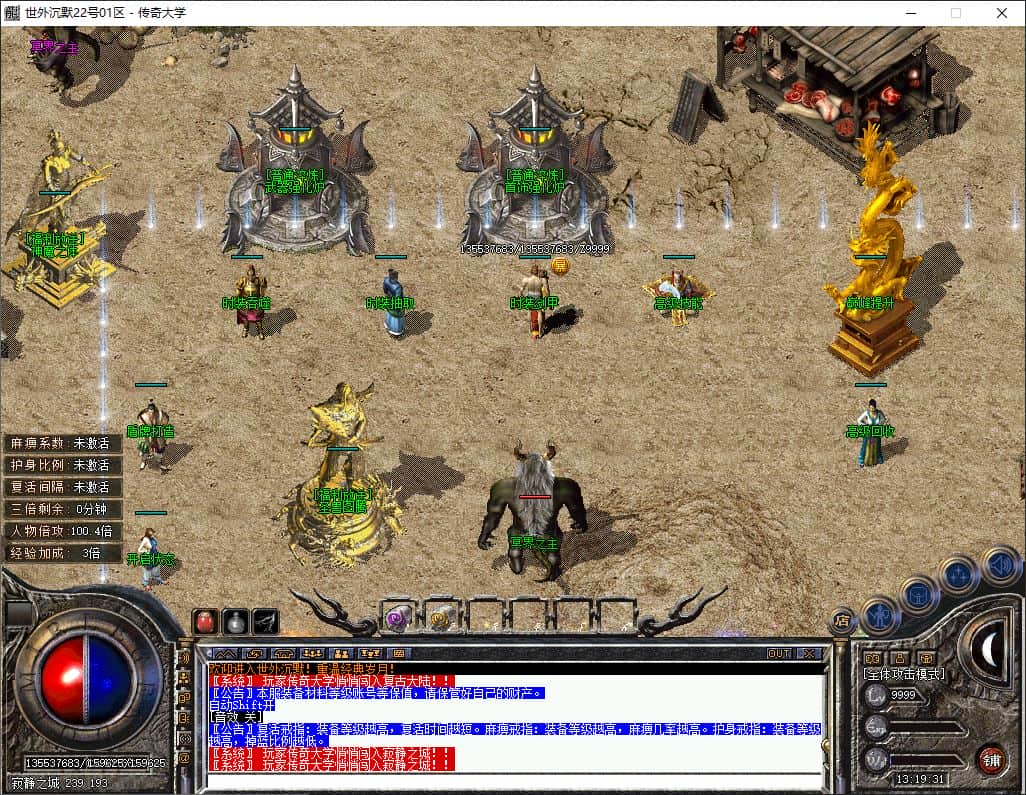Toggle attack mode label 全体攻击模式

(x=904, y=674)
